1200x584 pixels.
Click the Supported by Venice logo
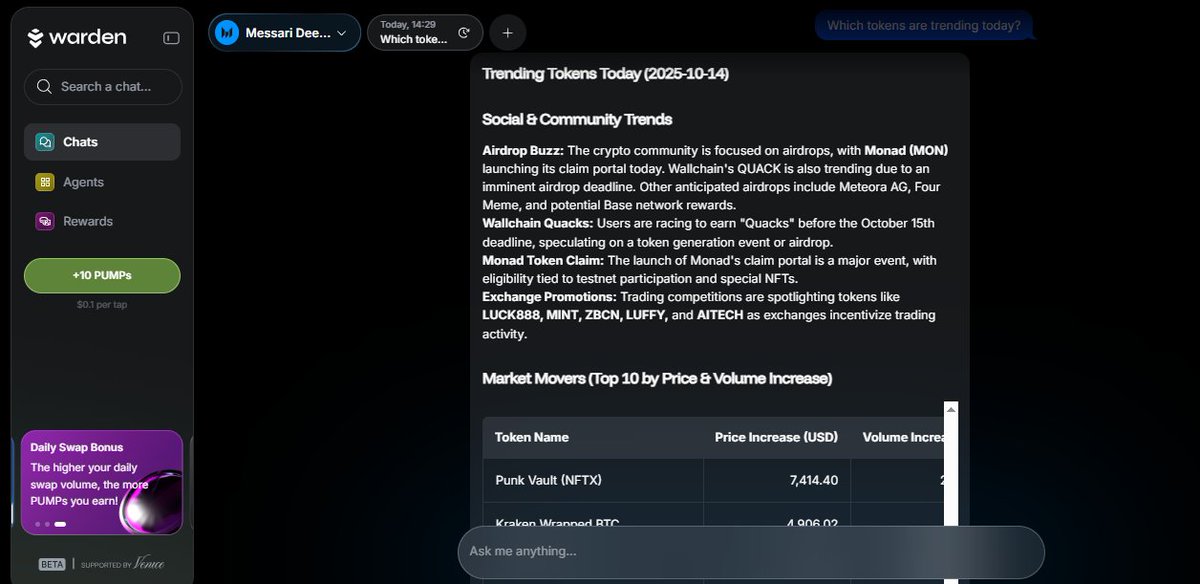[x=122, y=564]
